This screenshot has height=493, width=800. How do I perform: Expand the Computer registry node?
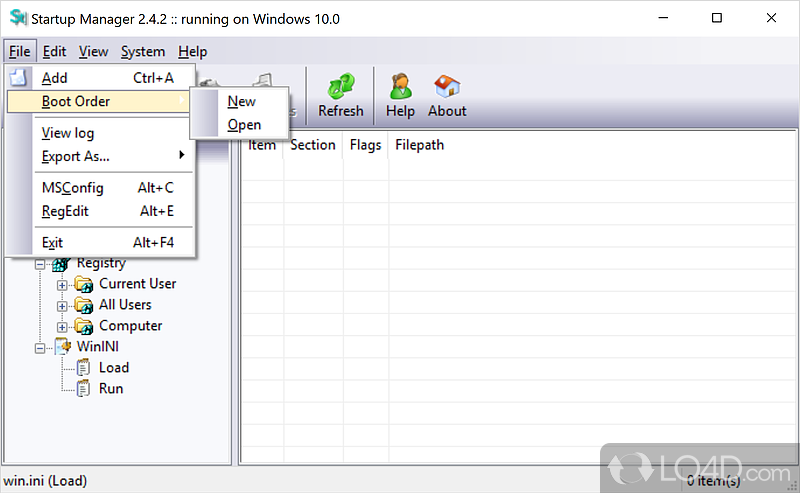(62, 327)
